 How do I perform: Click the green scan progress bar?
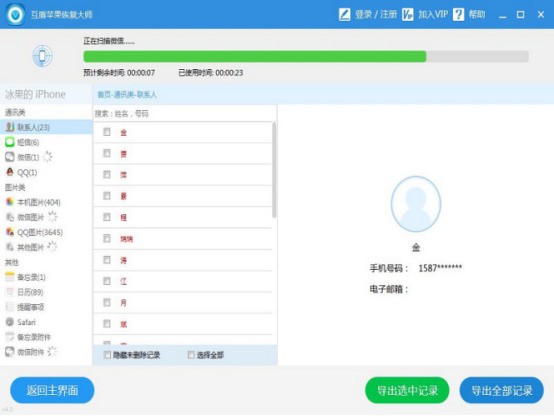[x=306, y=57]
